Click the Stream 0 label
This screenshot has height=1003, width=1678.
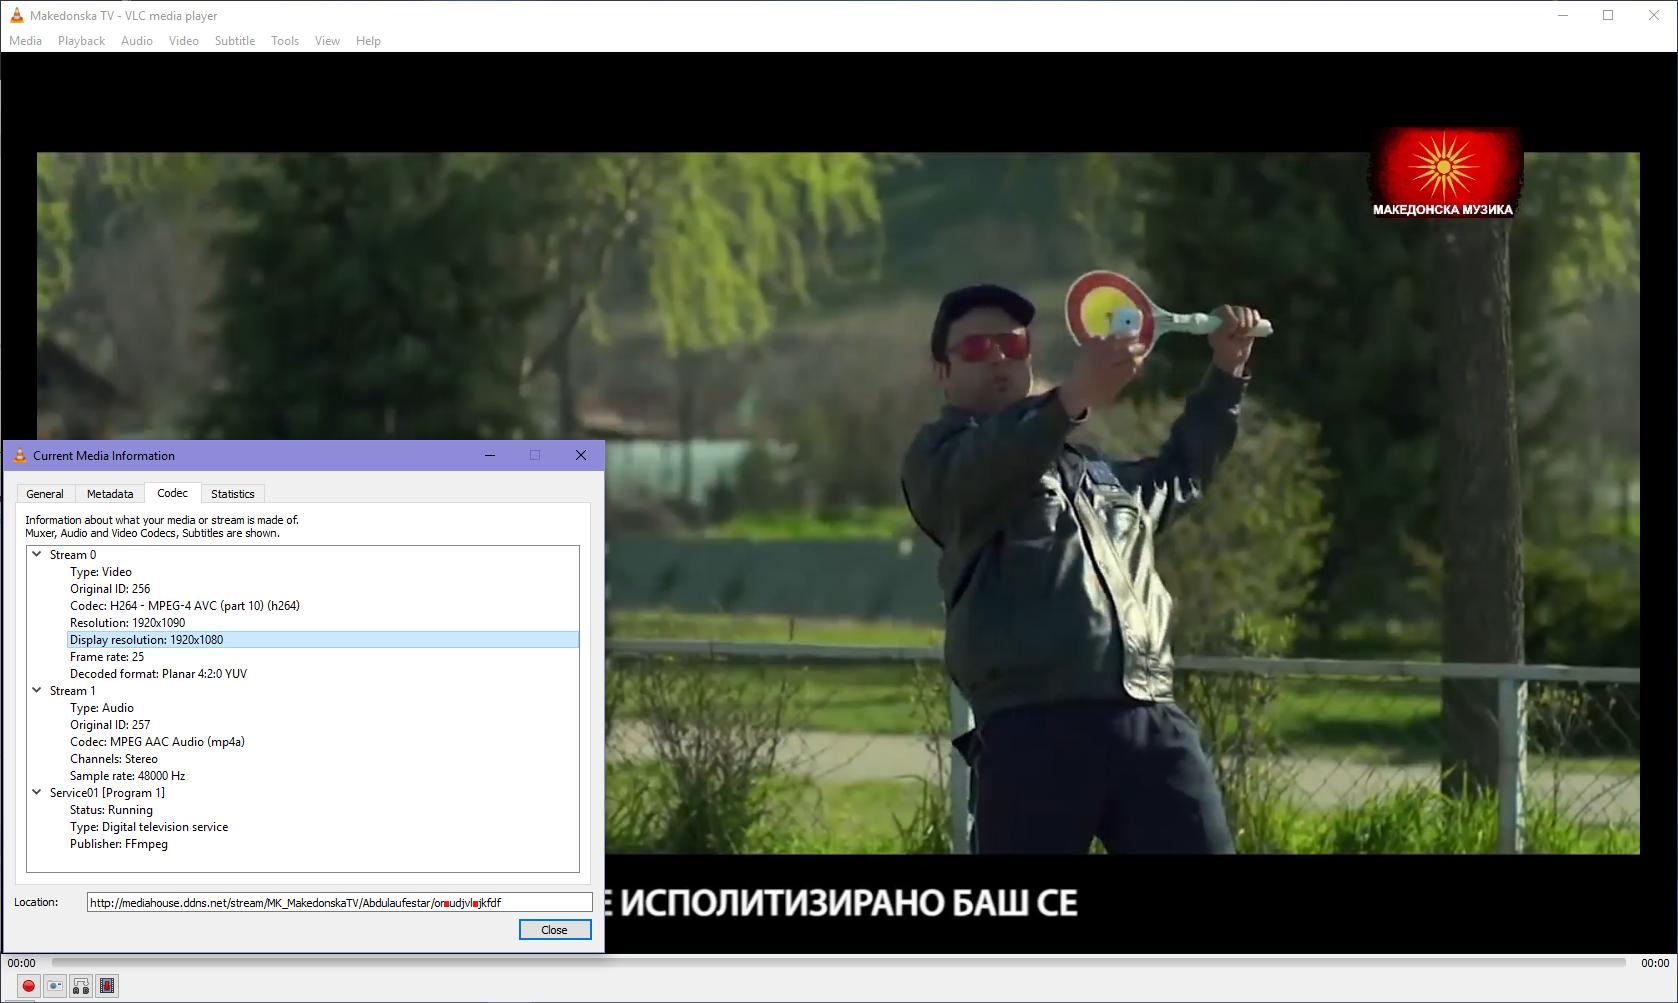[73, 555]
